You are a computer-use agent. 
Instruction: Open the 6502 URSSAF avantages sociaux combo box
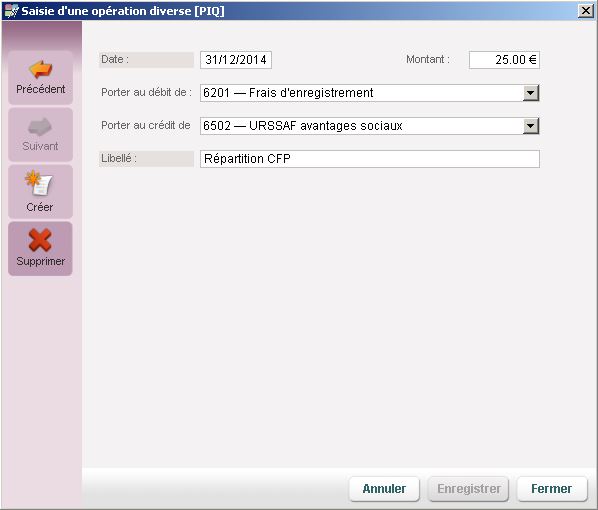point(370,126)
